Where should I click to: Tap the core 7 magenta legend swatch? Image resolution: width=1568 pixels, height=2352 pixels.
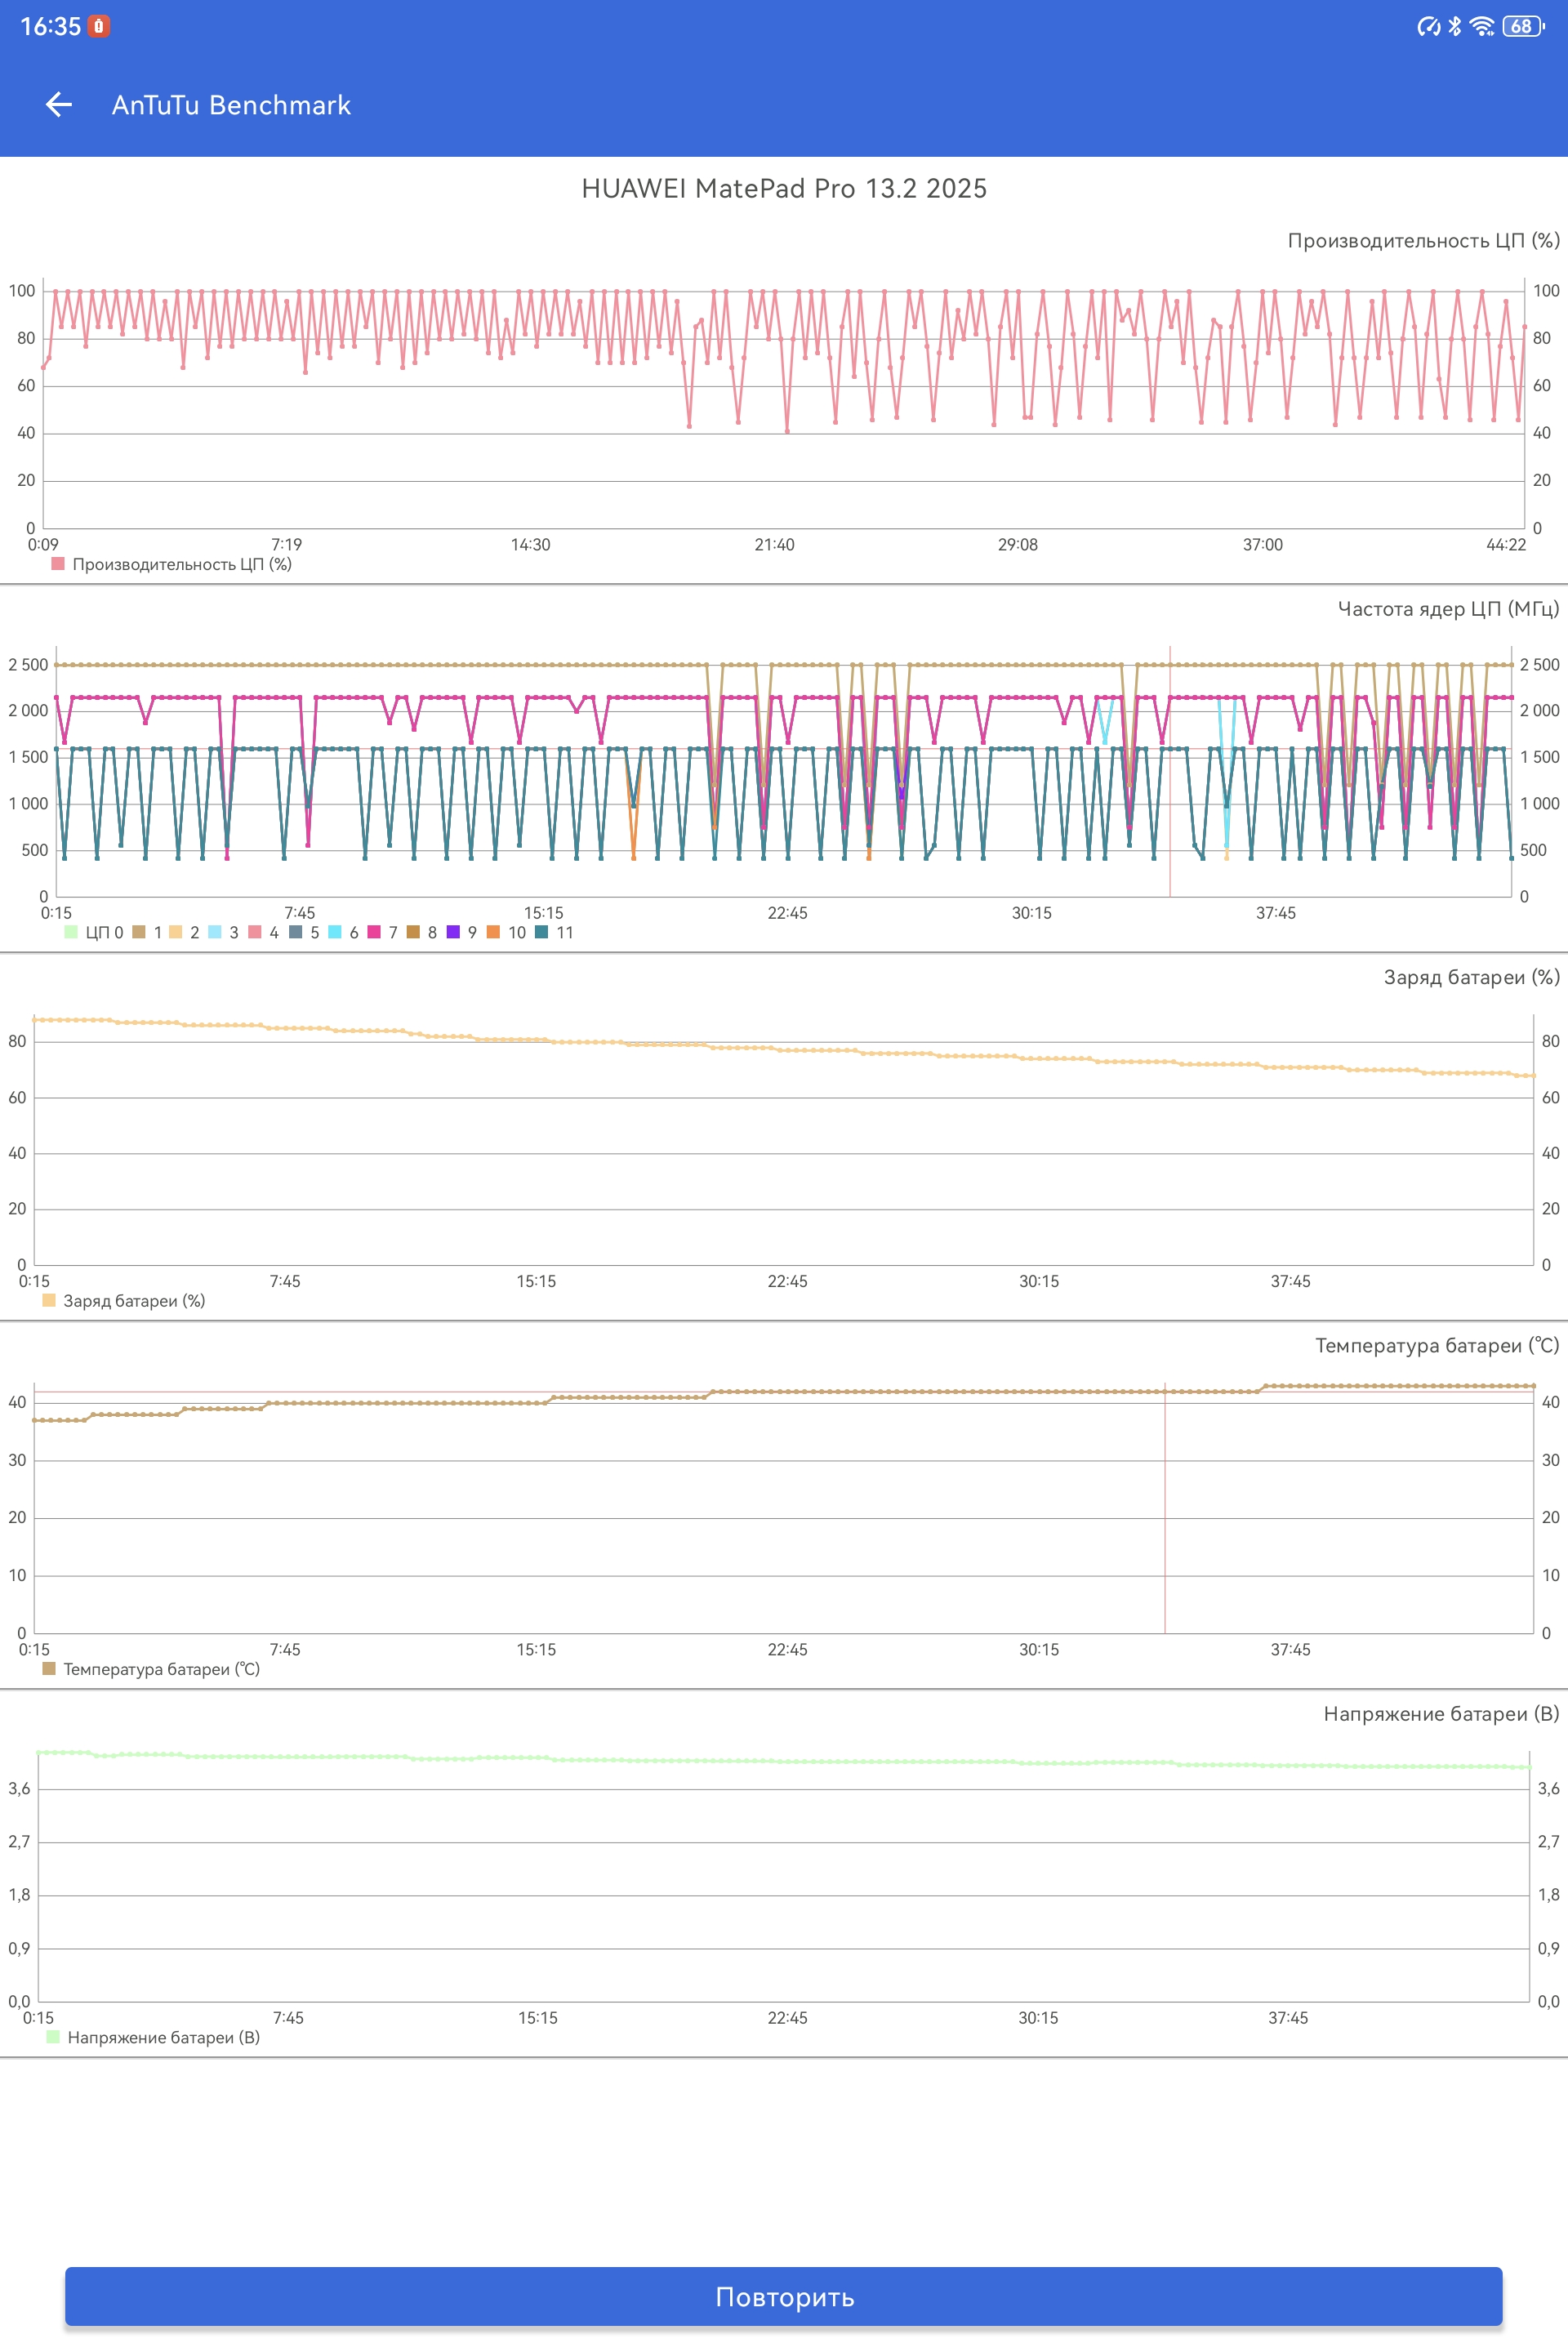tap(374, 932)
